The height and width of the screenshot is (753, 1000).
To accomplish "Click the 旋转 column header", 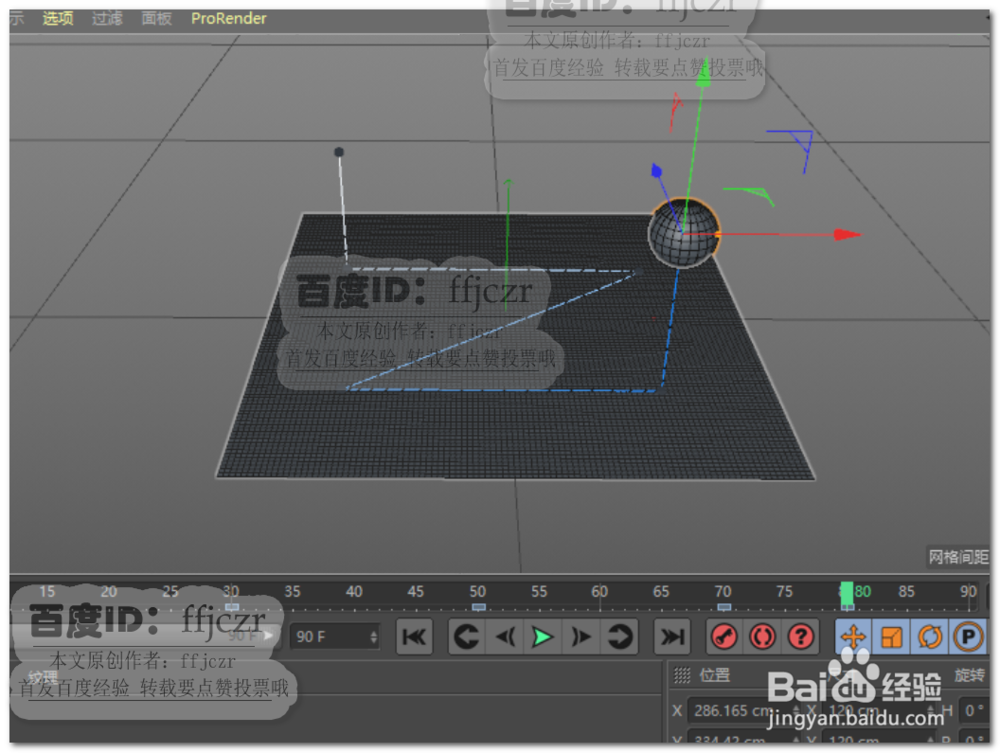I will 969,675.
